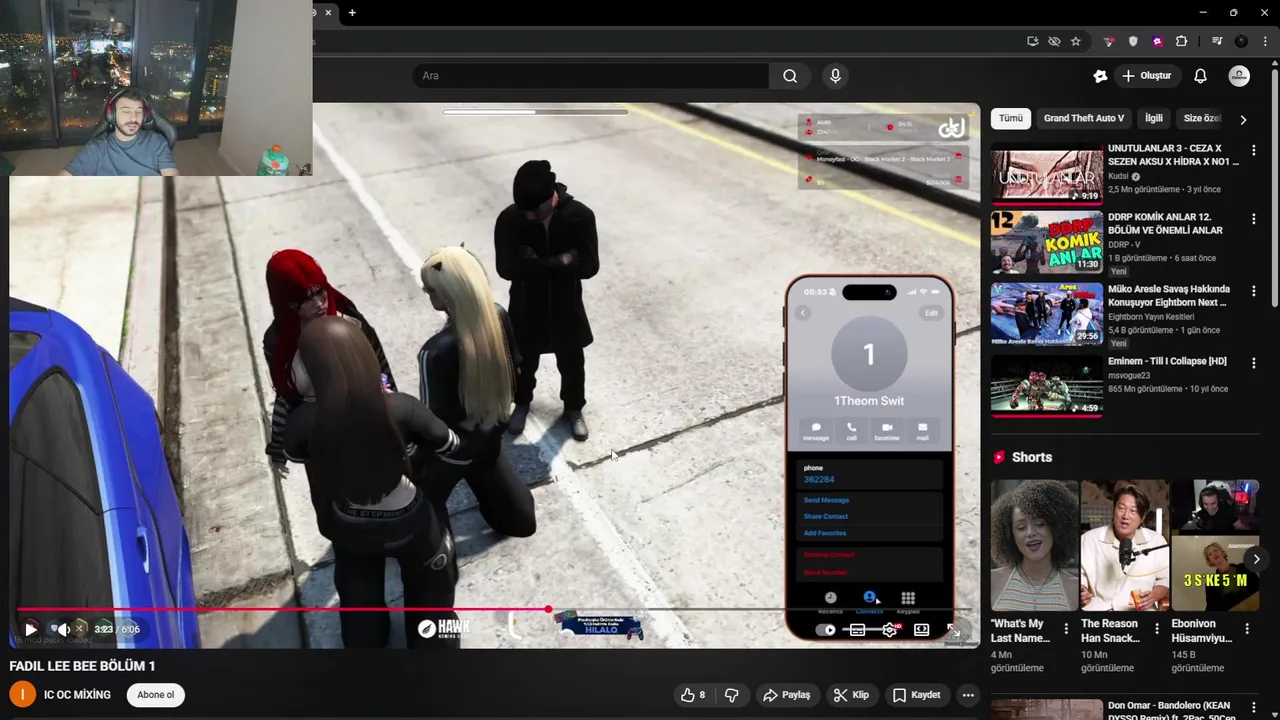Open the Extensions puzzle icon
This screenshot has height=720, width=1280.
point(1181,41)
